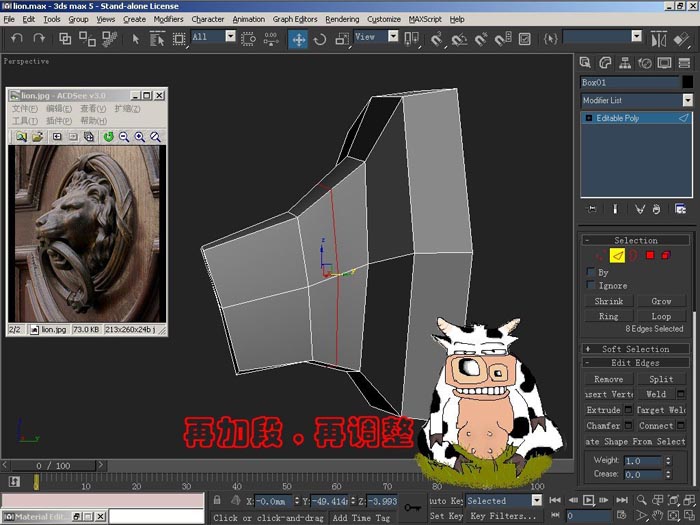Click the Weight spinner arrows
The height and width of the screenshot is (525, 700).
668,460
